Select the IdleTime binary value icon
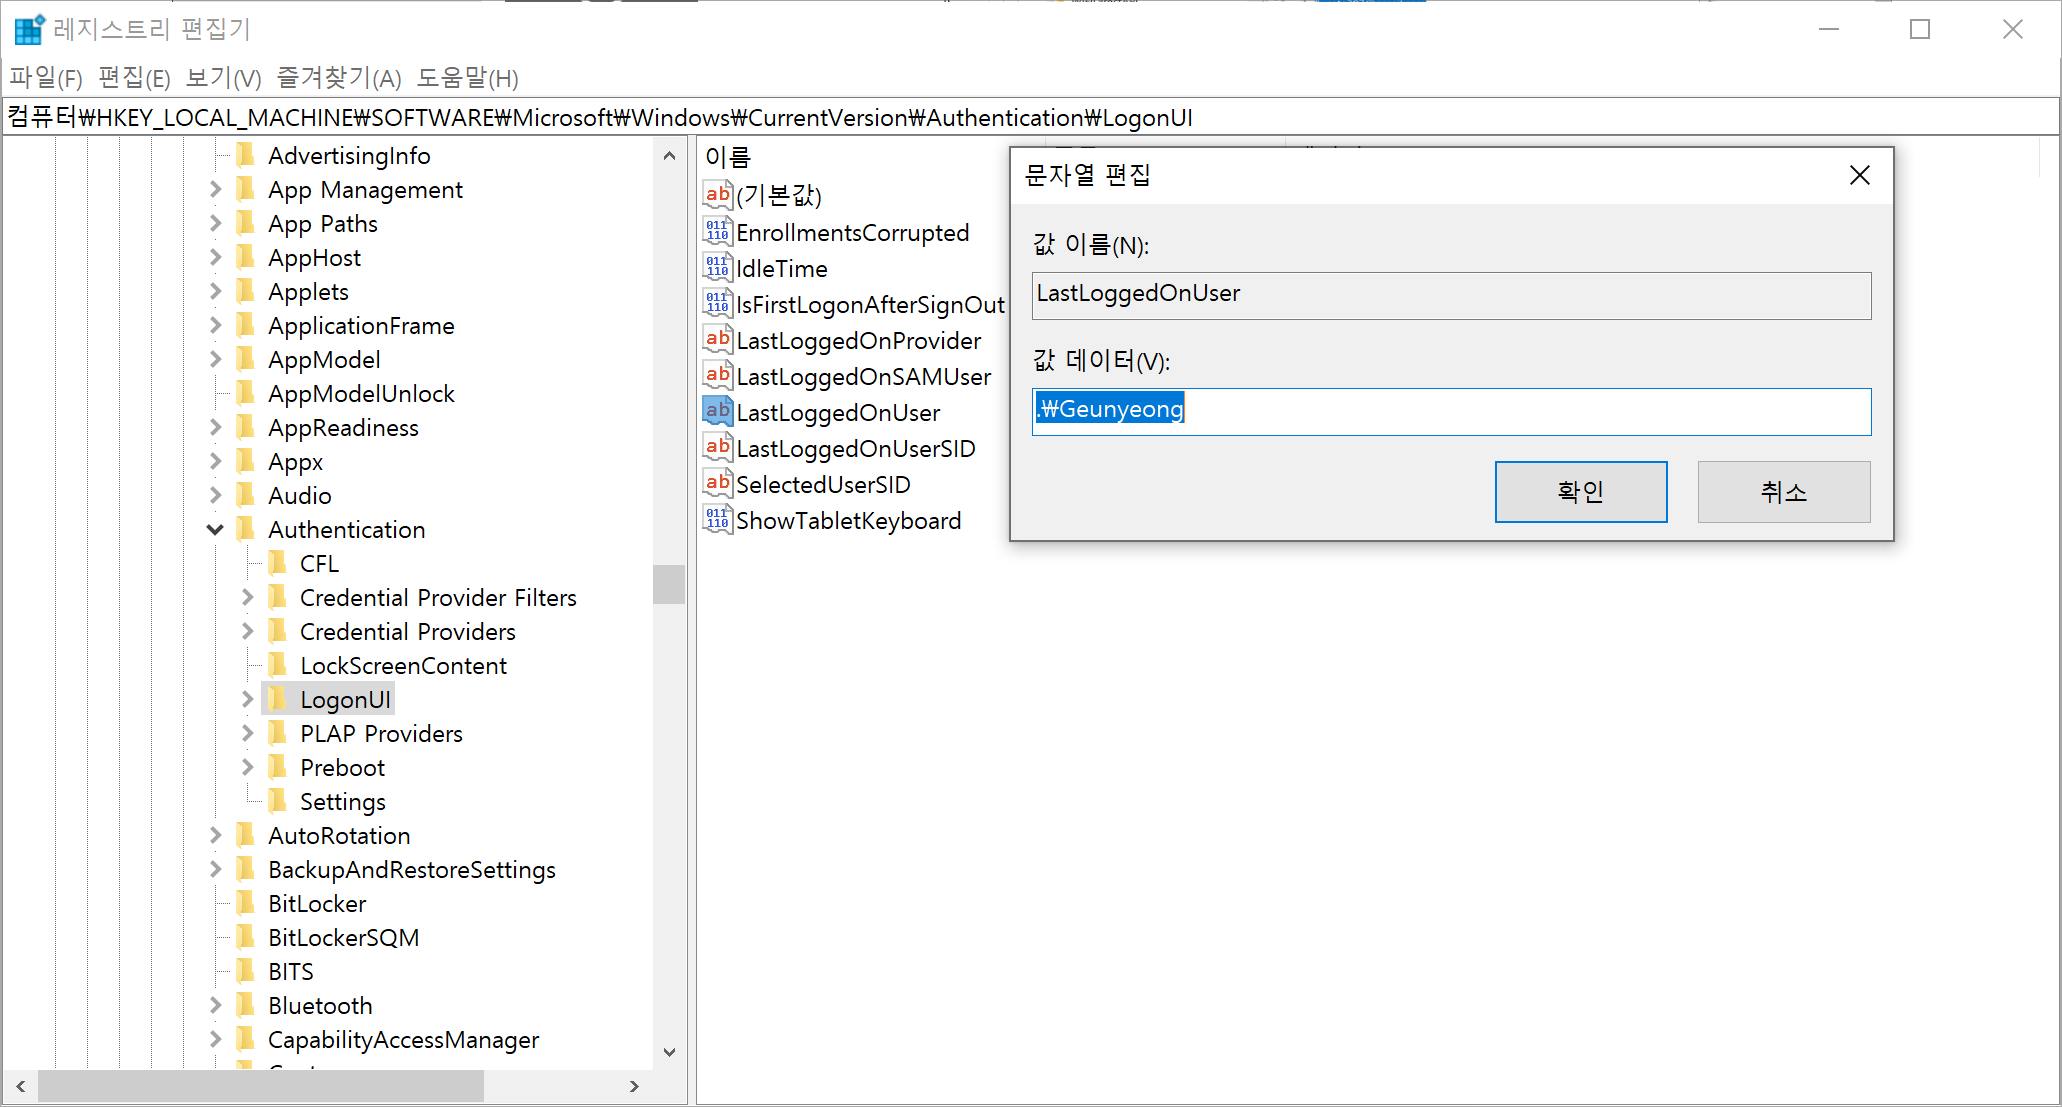2062x1107 pixels. pos(717,268)
